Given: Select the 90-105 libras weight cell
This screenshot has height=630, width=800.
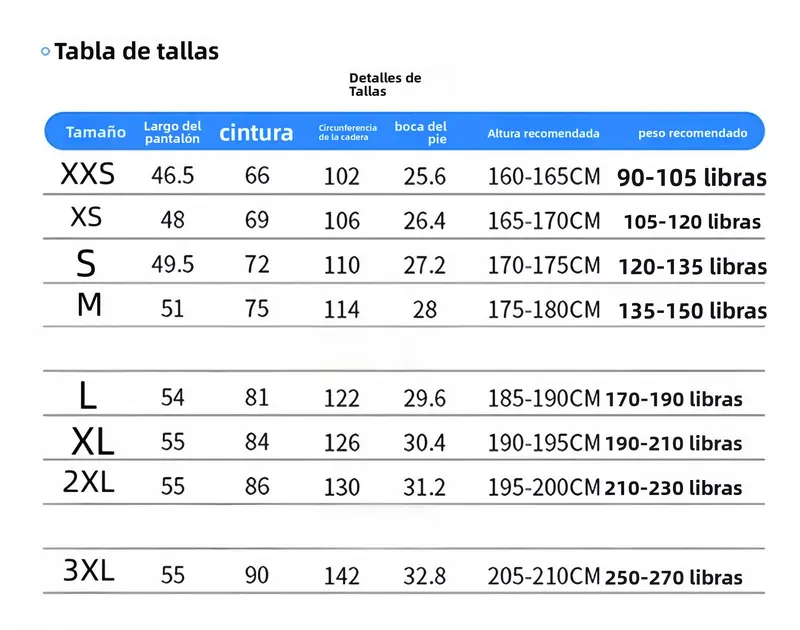Looking at the screenshot, I should pyautogui.click(x=691, y=178).
